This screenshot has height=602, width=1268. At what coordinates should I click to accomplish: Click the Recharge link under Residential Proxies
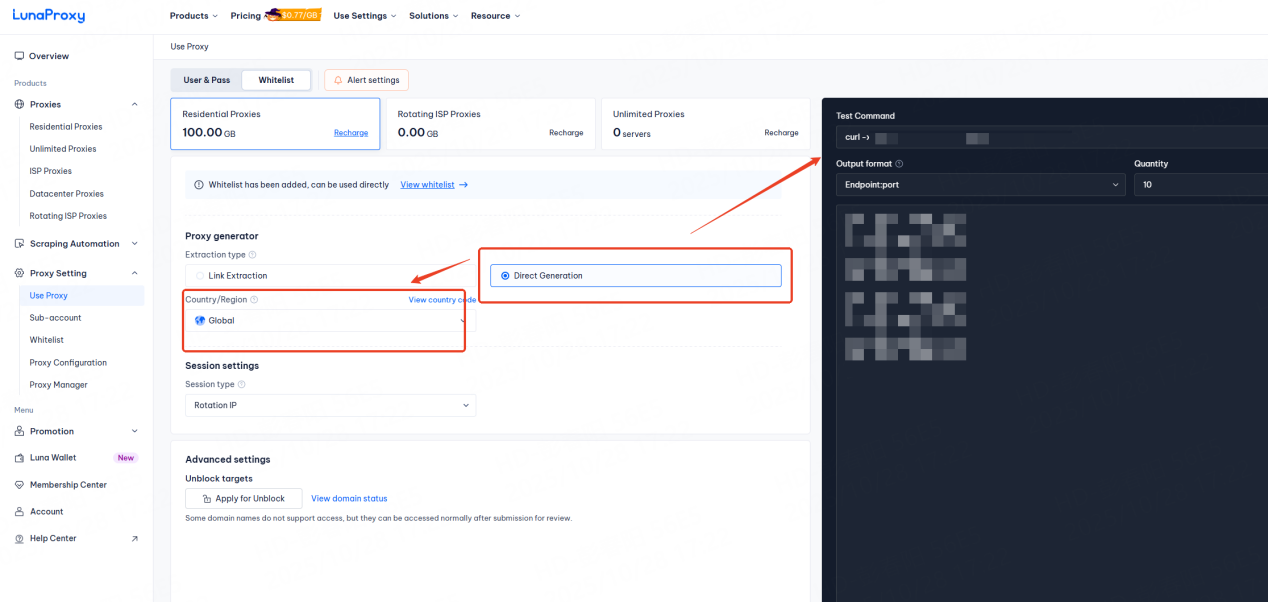(x=351, y=132)
